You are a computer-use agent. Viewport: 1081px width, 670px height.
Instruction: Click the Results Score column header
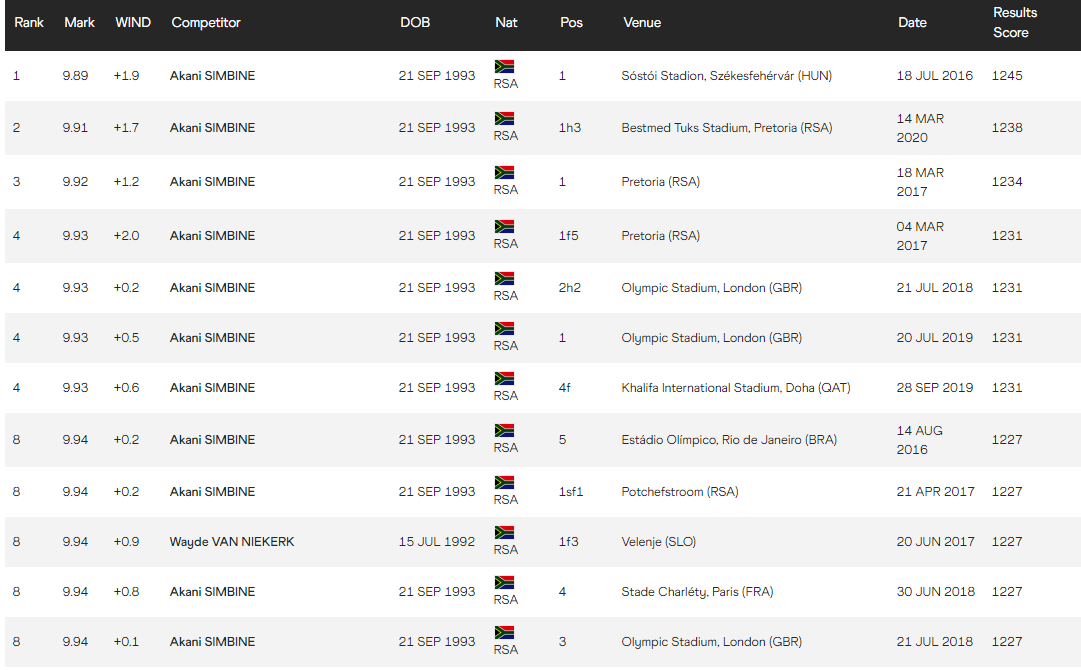coord(1015,22)
